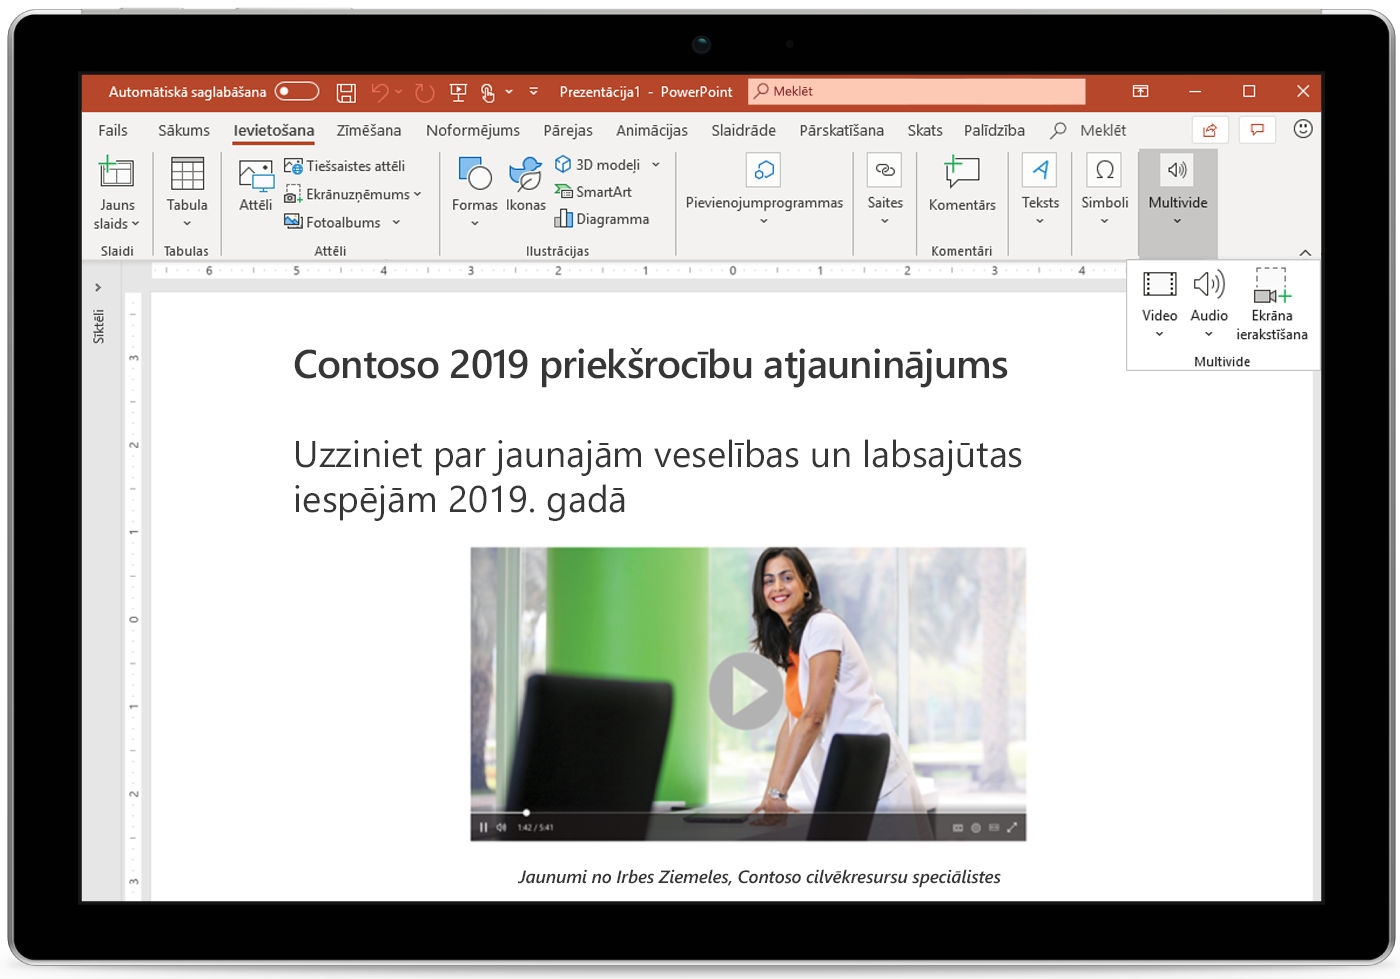Undo the last action
Screen dimensions: 1400x979
click(x=380, y=92)
